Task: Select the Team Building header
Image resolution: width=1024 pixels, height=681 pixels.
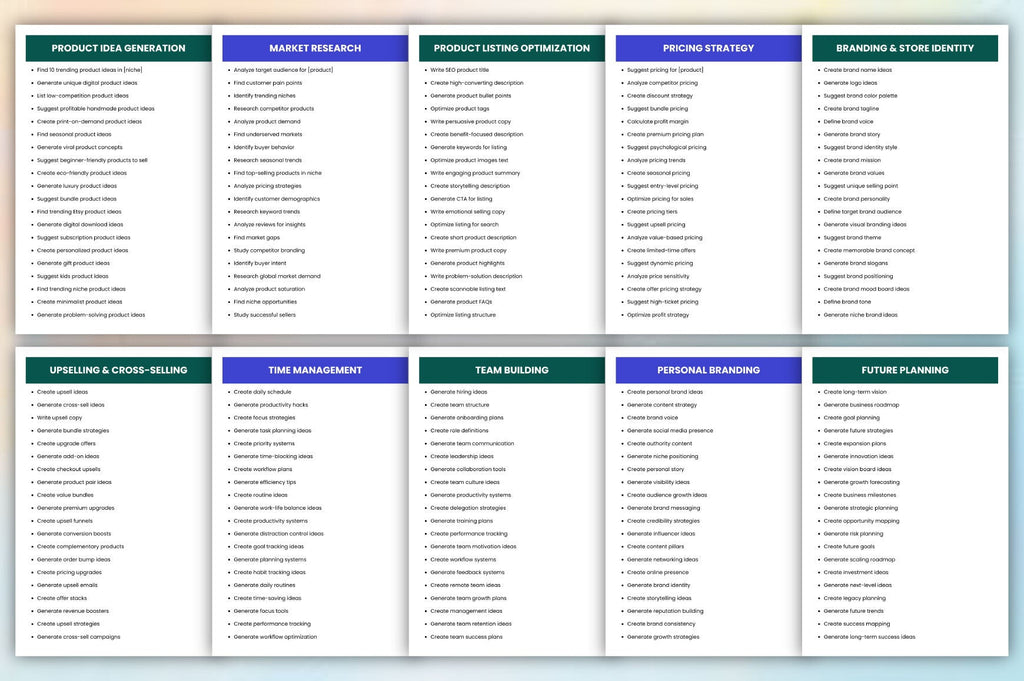Action: coord(511,370)
